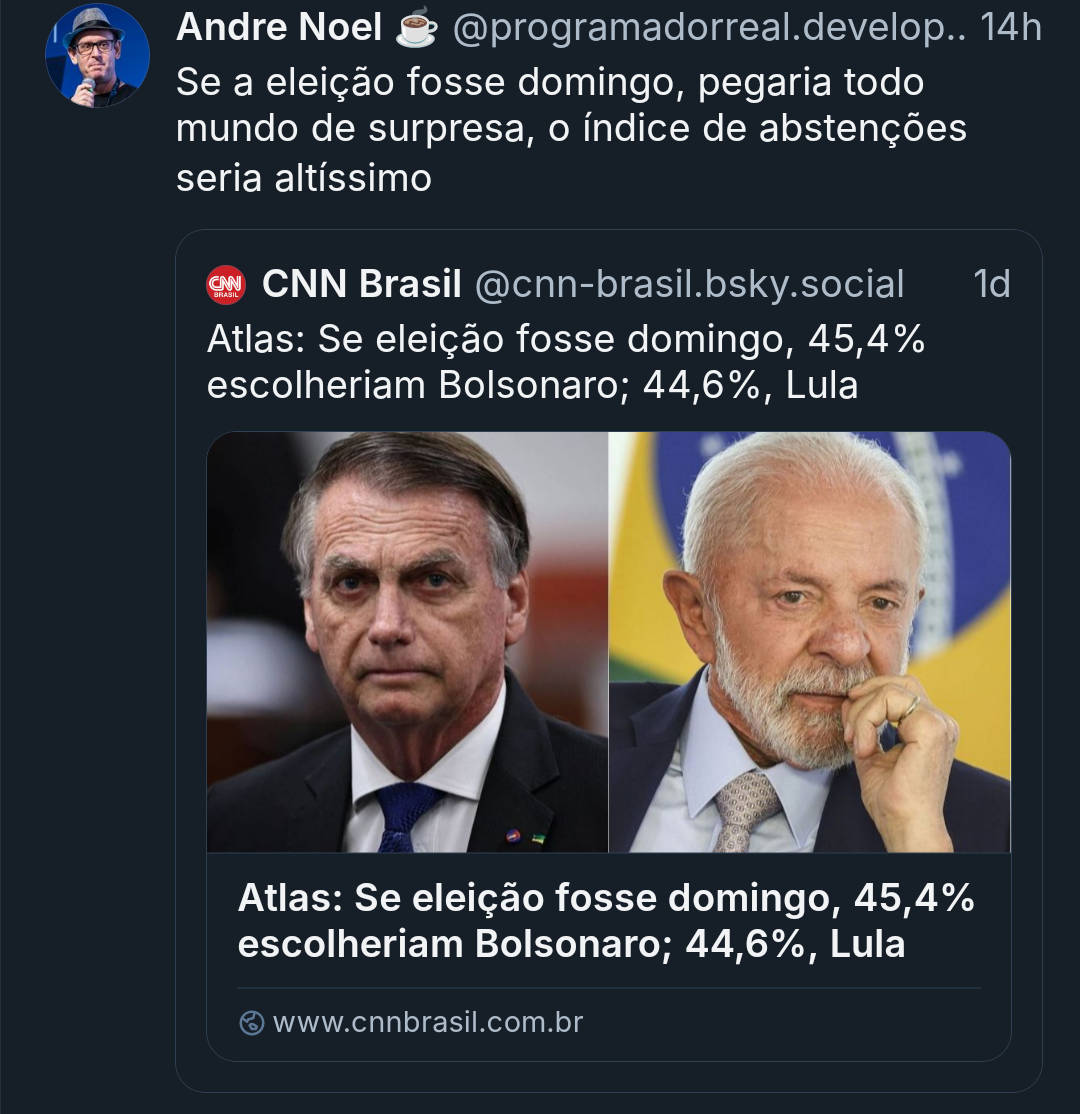Open the Andre Noel display name
This screenshot has height=1114, width=1080.
click(x=279, y=28)
